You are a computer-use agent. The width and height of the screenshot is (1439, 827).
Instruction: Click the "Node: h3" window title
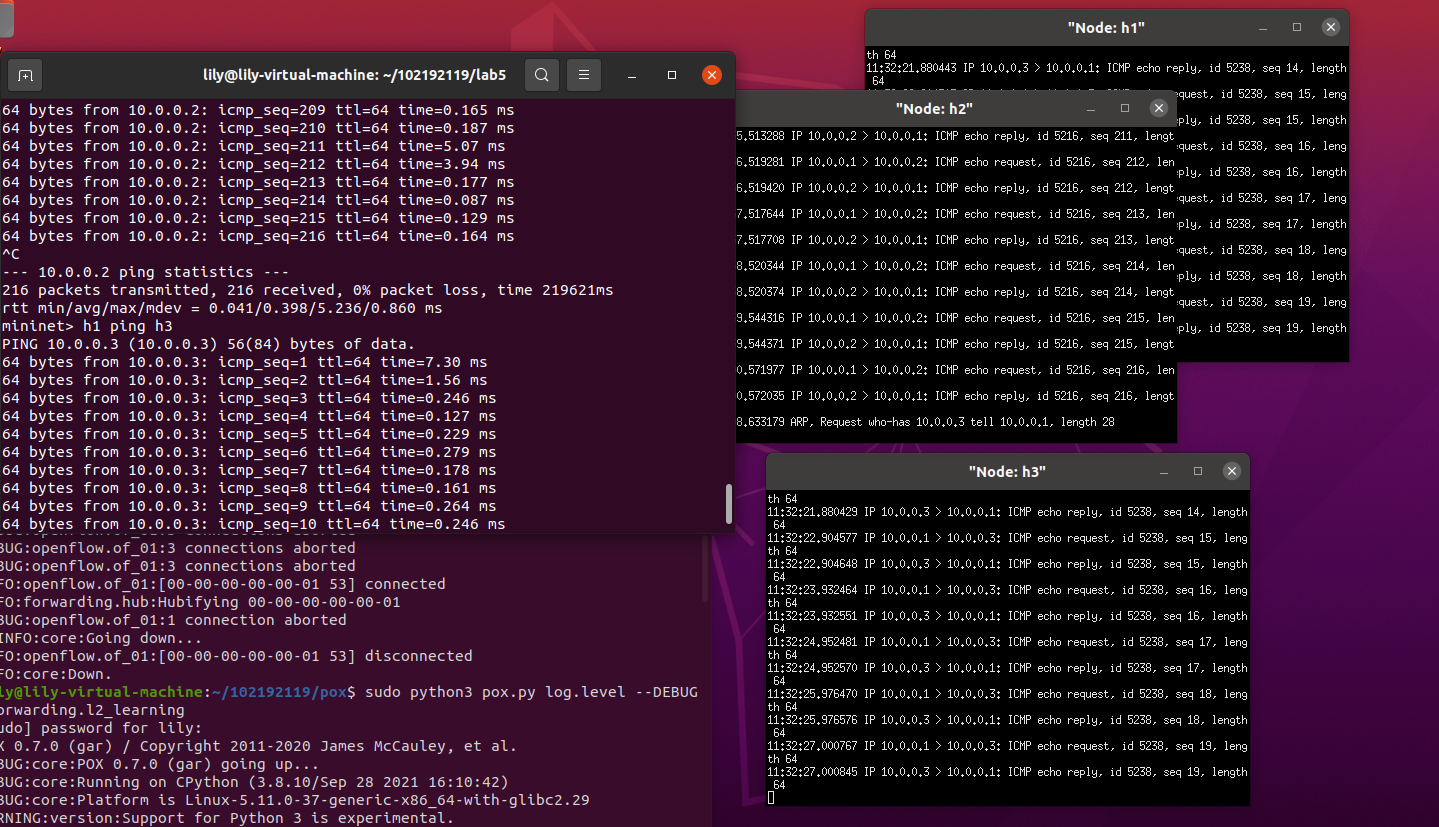(1007, 471)
